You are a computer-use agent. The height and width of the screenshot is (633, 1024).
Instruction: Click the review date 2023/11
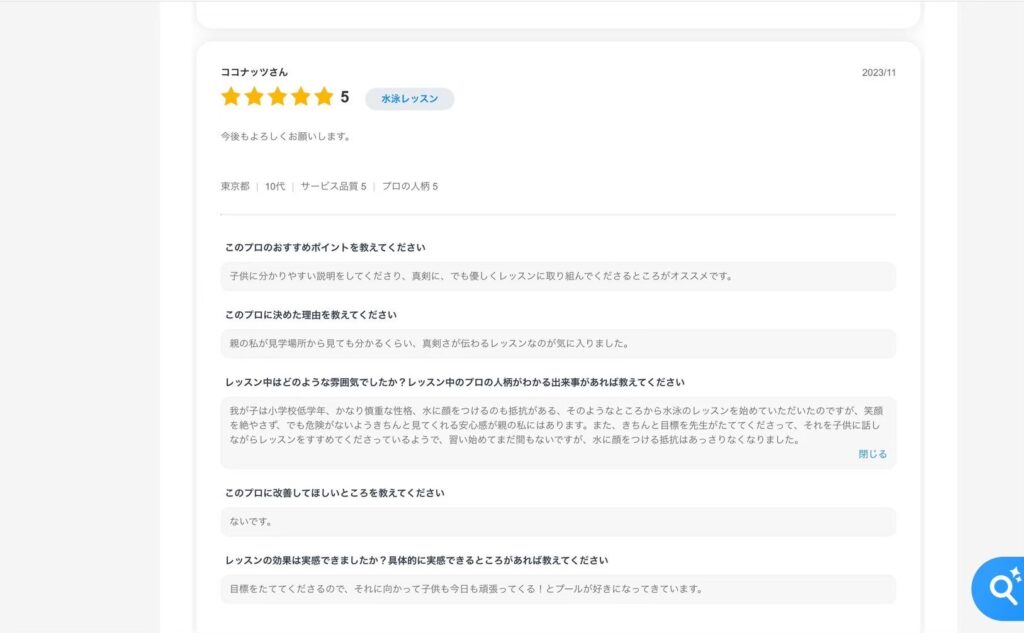[878, 72]
